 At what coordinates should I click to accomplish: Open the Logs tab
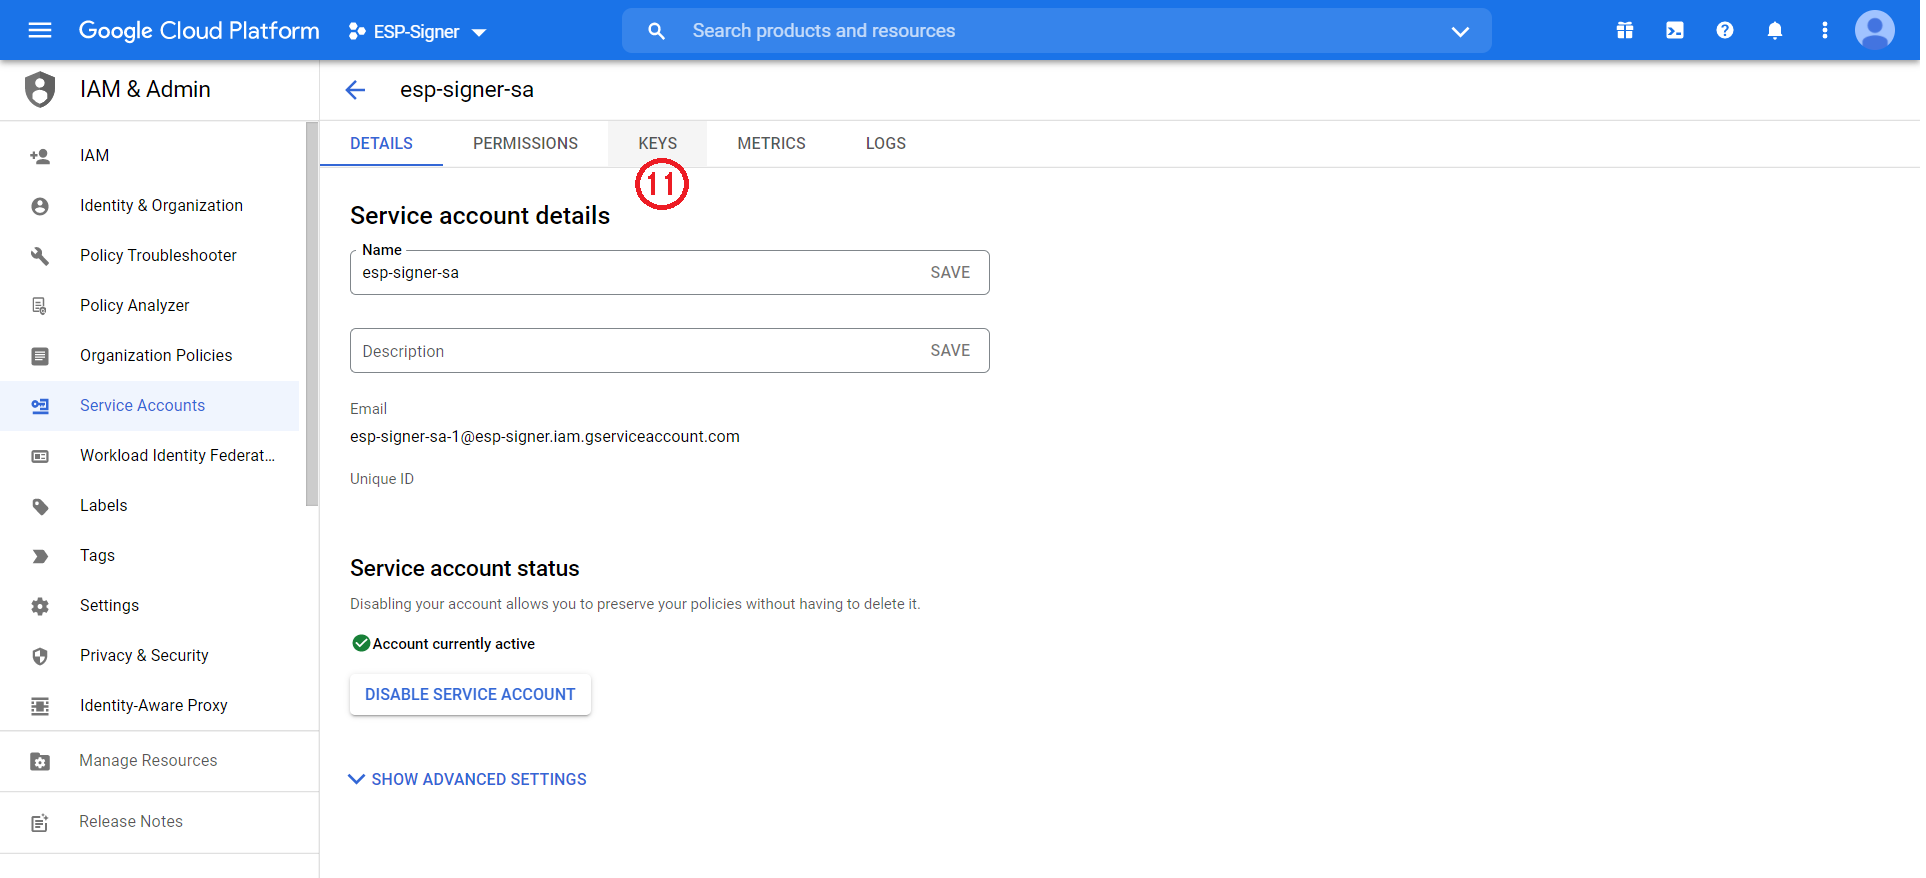(885, 144)
